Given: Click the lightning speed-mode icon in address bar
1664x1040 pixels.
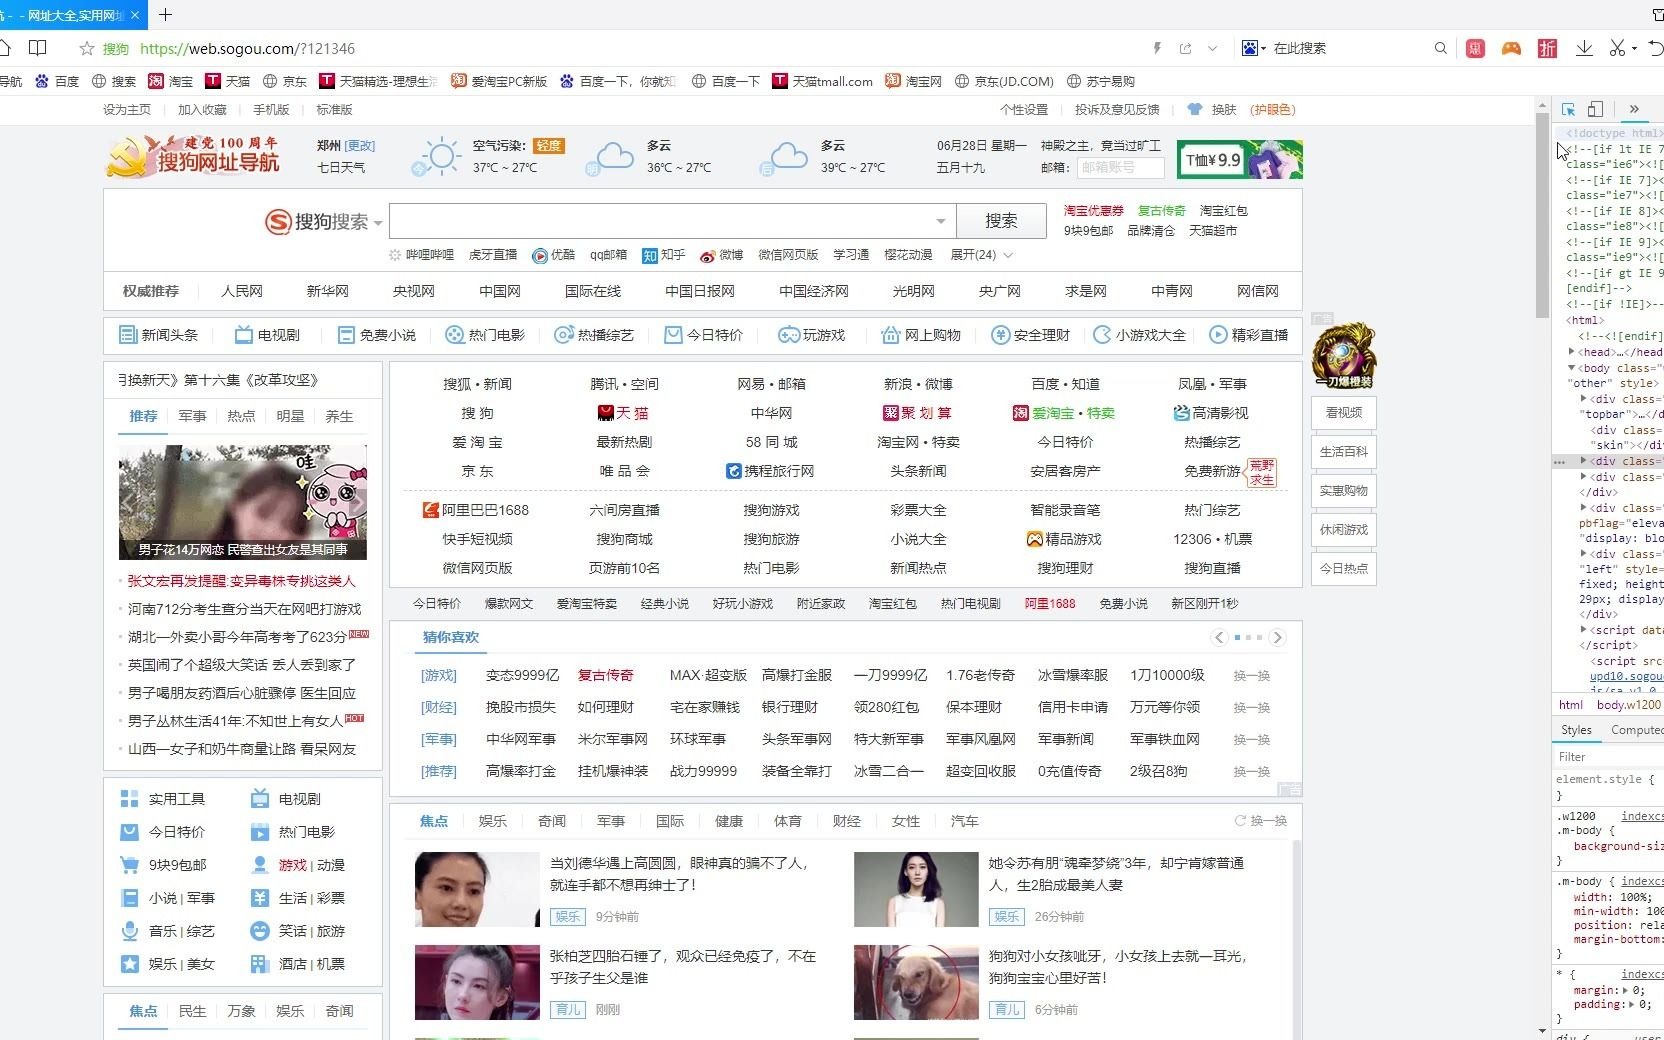Looking at the screenshot, I should pos(1158,48).
